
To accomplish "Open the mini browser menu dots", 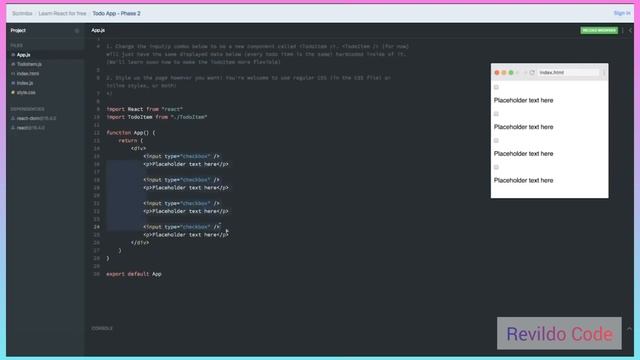I will click(x=604, y=73).
